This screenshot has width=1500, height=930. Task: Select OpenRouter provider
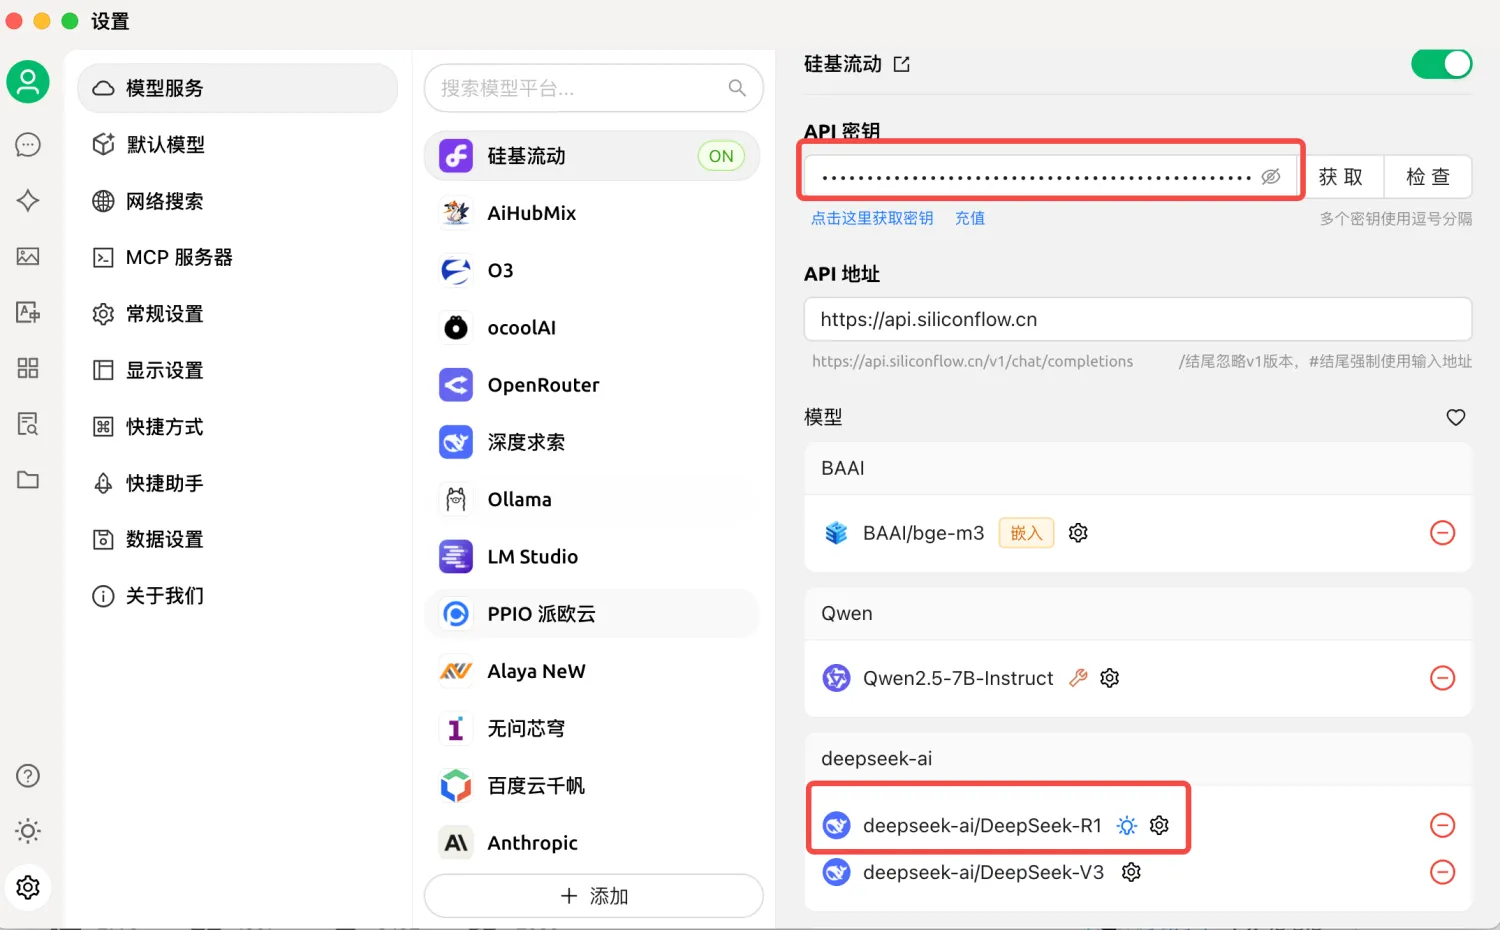click(592, 385)
